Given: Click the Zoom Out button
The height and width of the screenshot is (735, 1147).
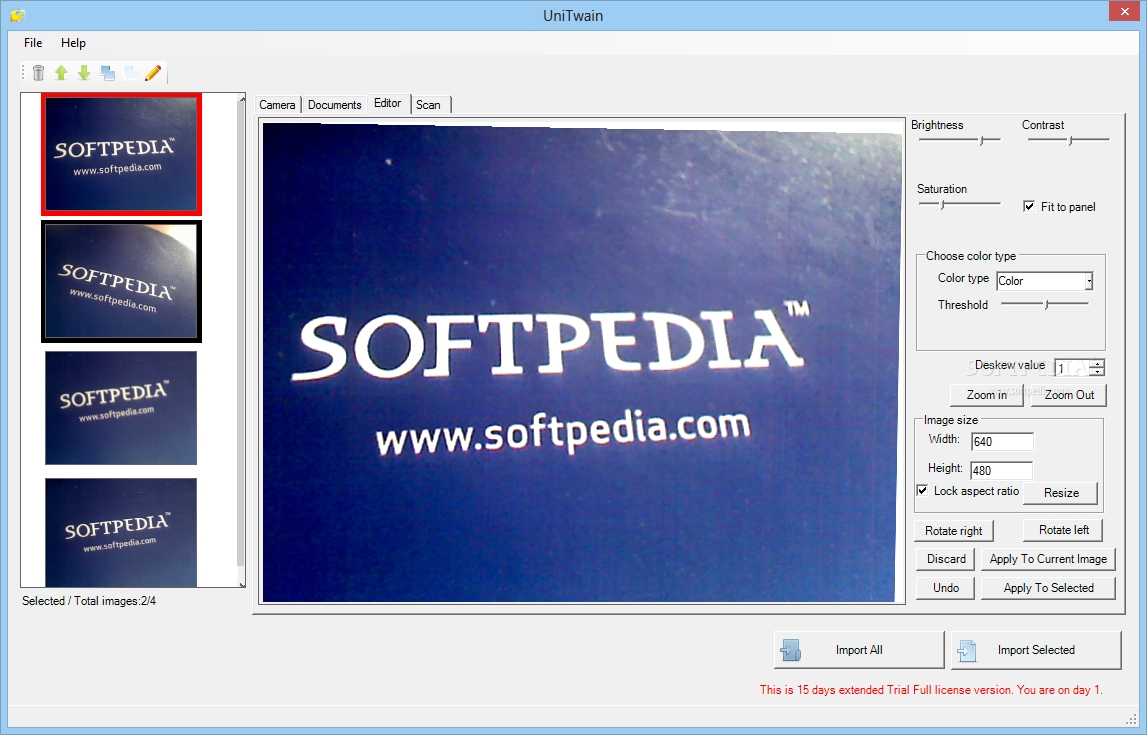Looking at the screenshot, I should click(1069, 395).
